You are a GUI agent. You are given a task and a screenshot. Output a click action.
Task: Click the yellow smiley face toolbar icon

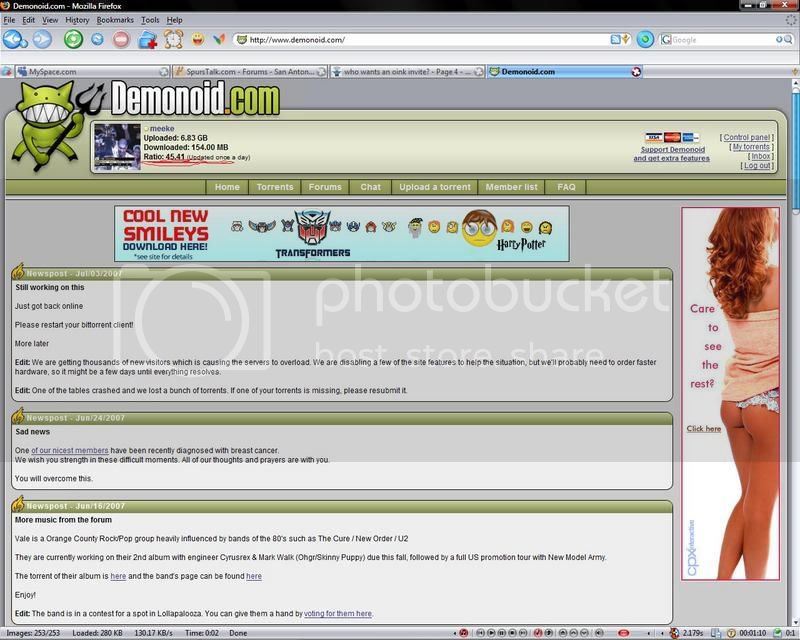pyautogui.click(x=198, y=39)
